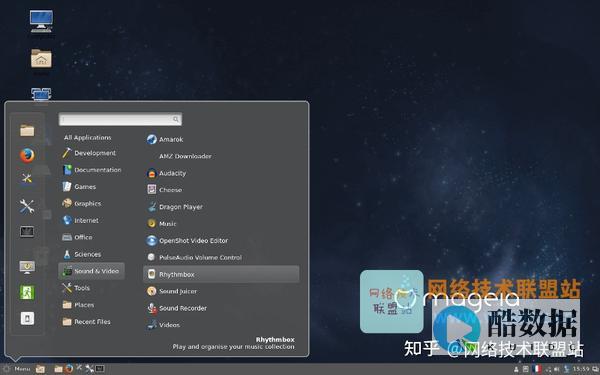Click the user icon in the system tray
This screenshot has width=600, height=375.
(516, 369)
